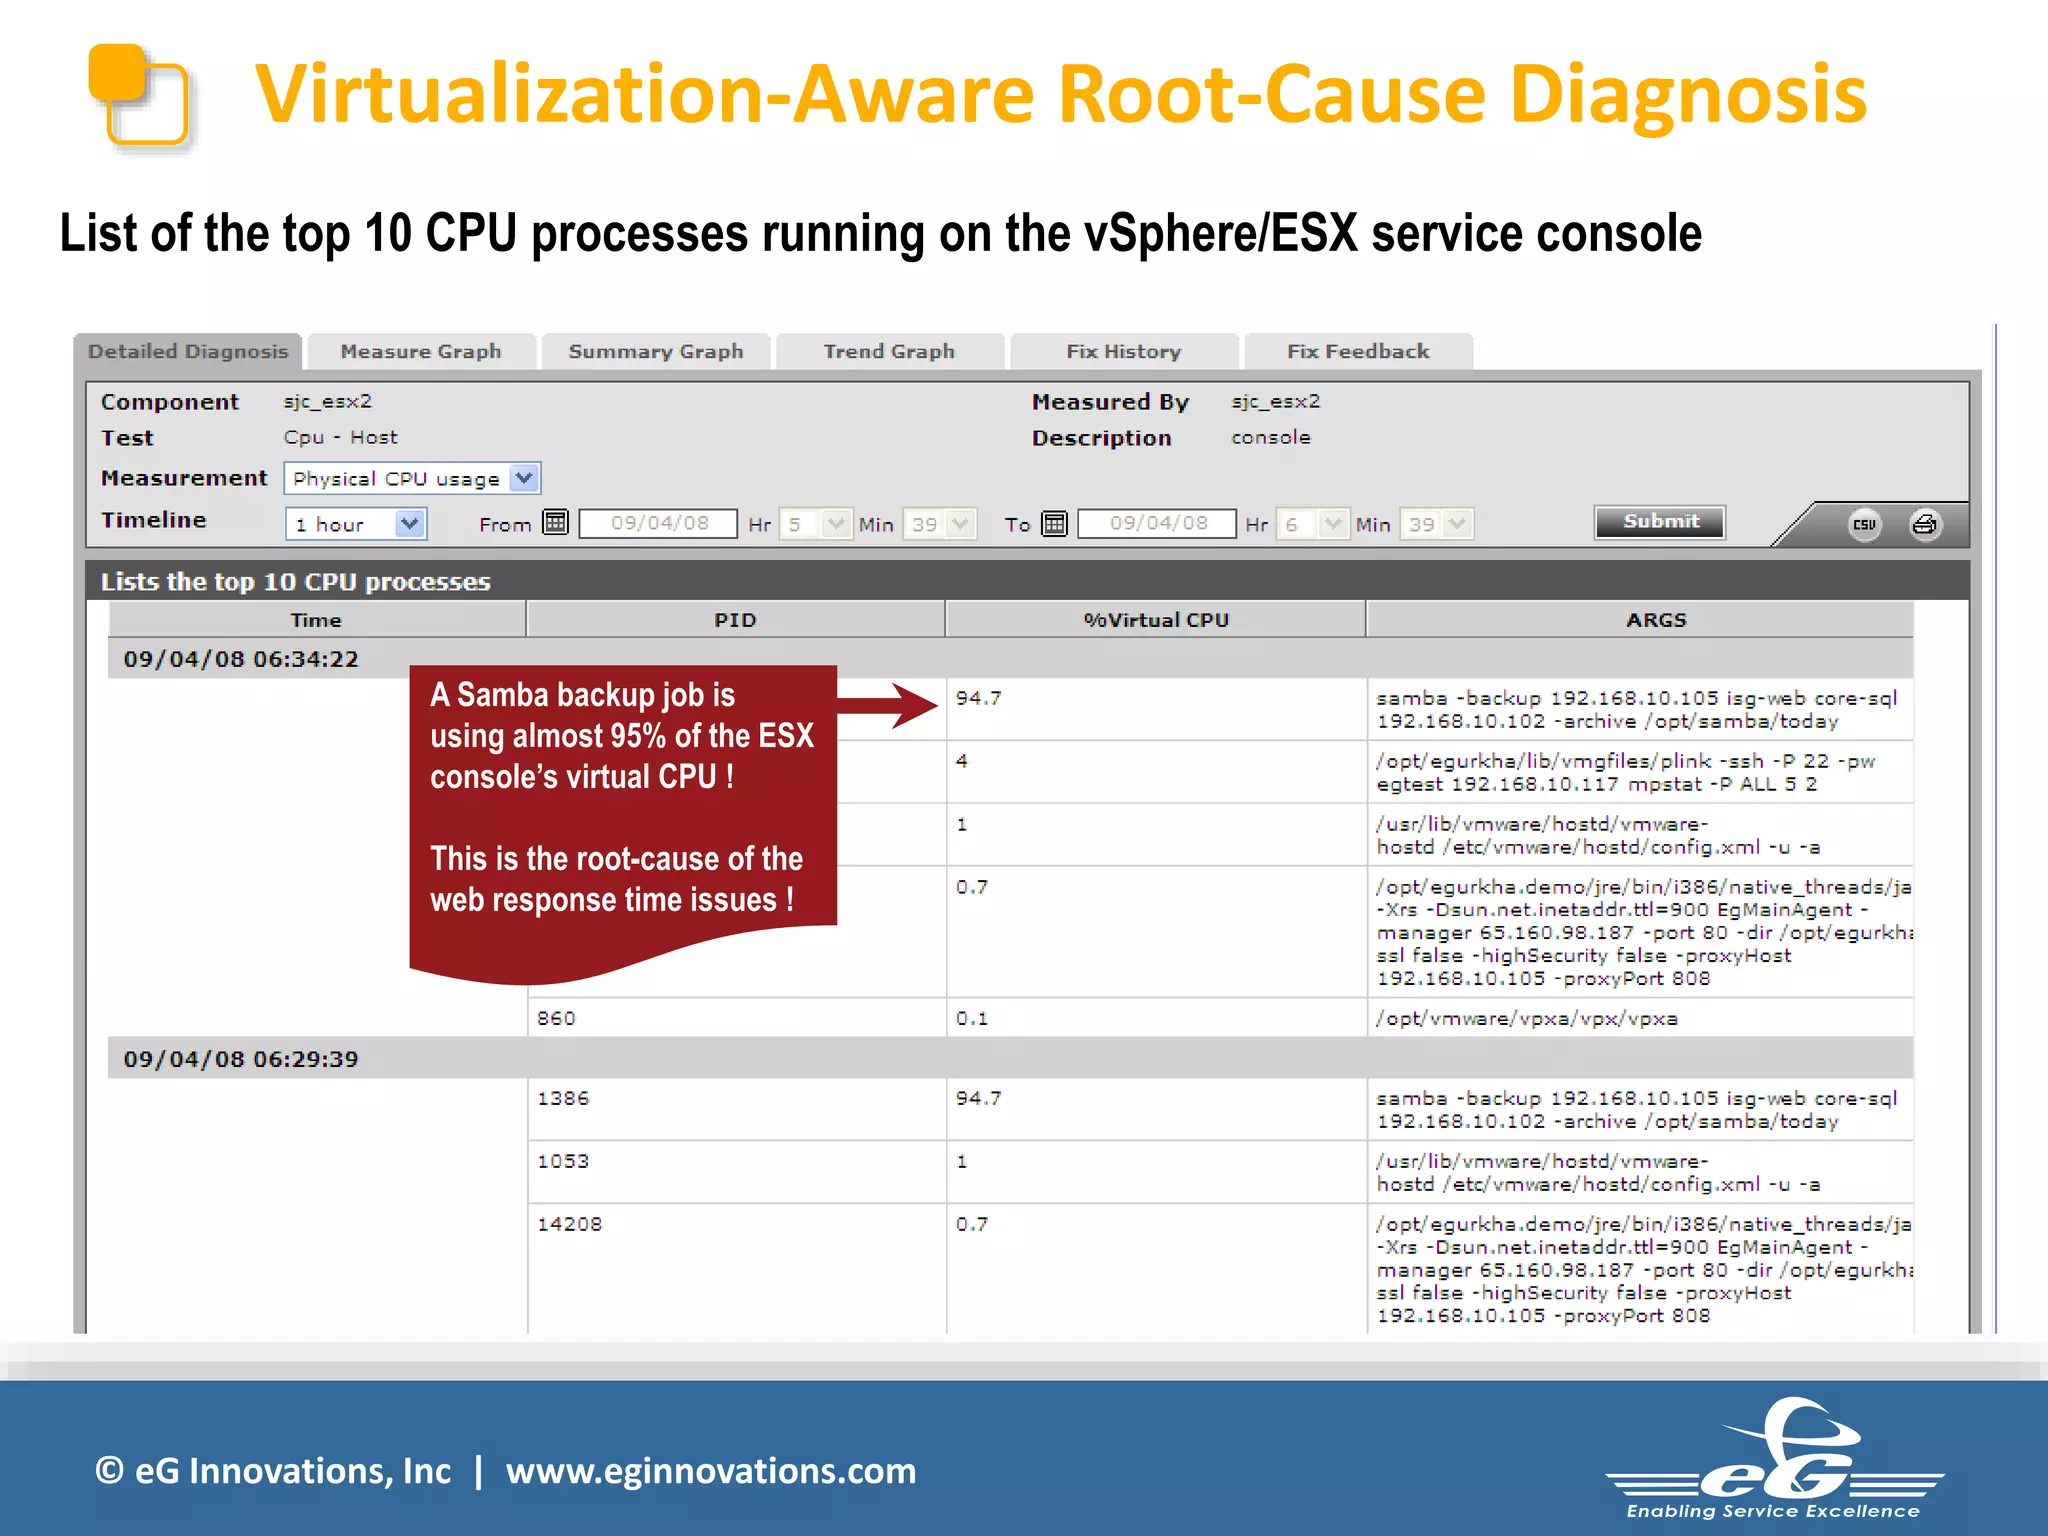Click PID cell 1053
This screenshot has width=2048, height=1536.
(x=737, y=1172)
